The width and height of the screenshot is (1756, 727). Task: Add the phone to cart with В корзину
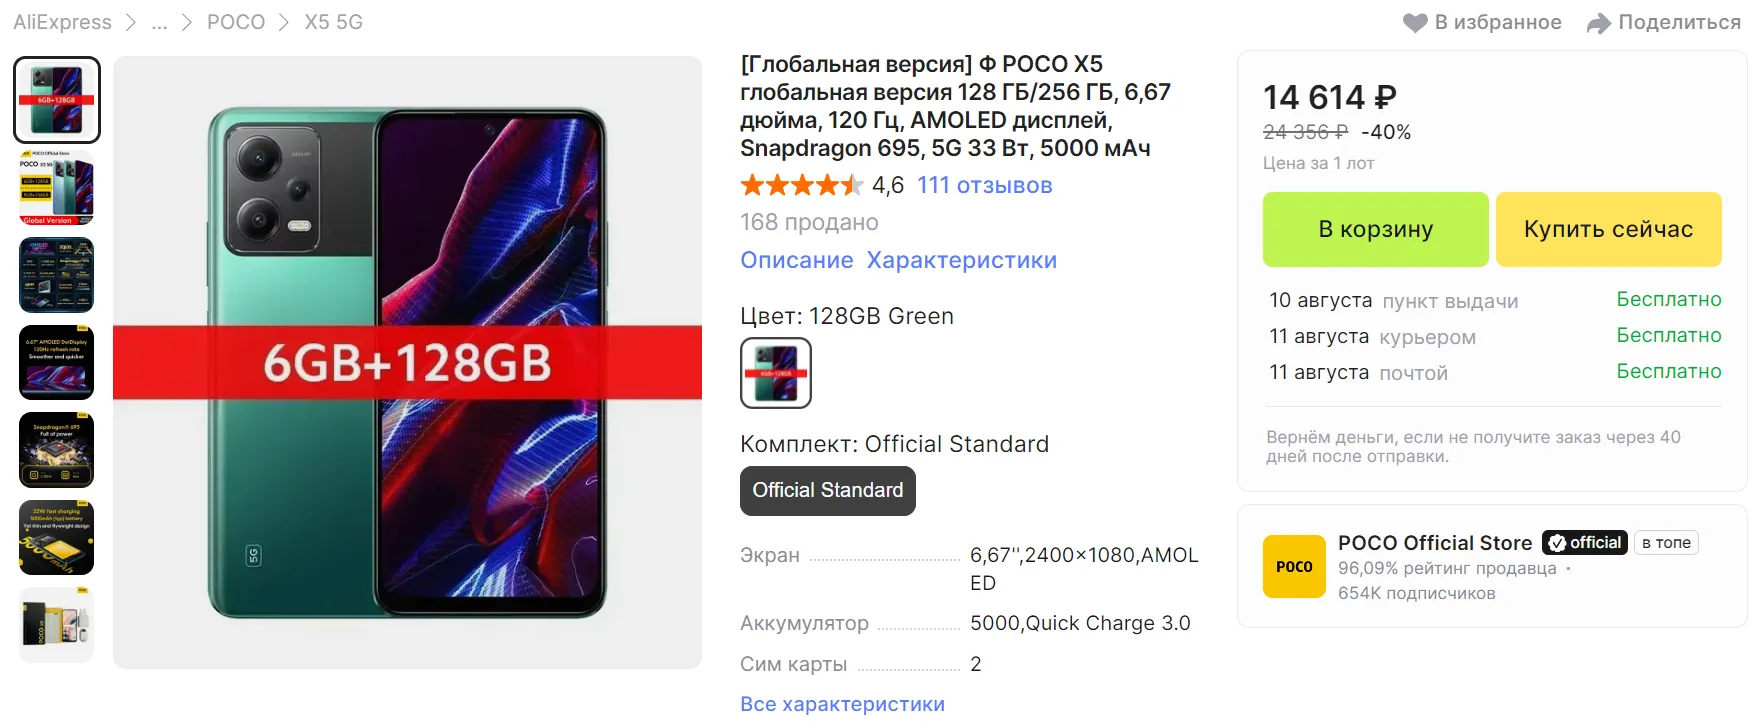coord(1375,229)
